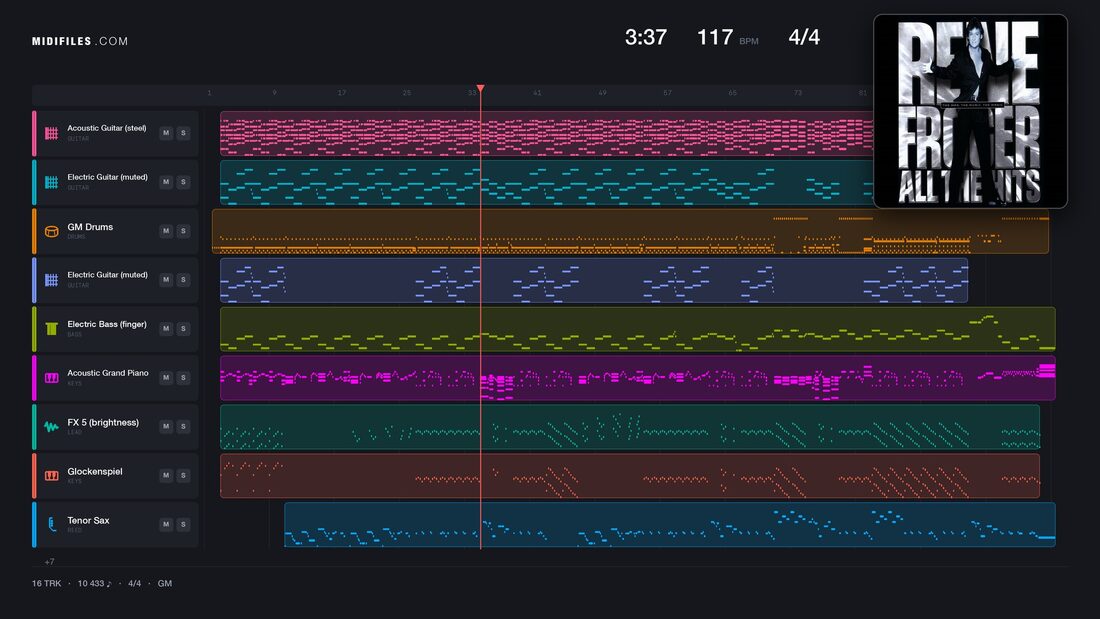Click the olive Electric Bass clip

(638, 328)
